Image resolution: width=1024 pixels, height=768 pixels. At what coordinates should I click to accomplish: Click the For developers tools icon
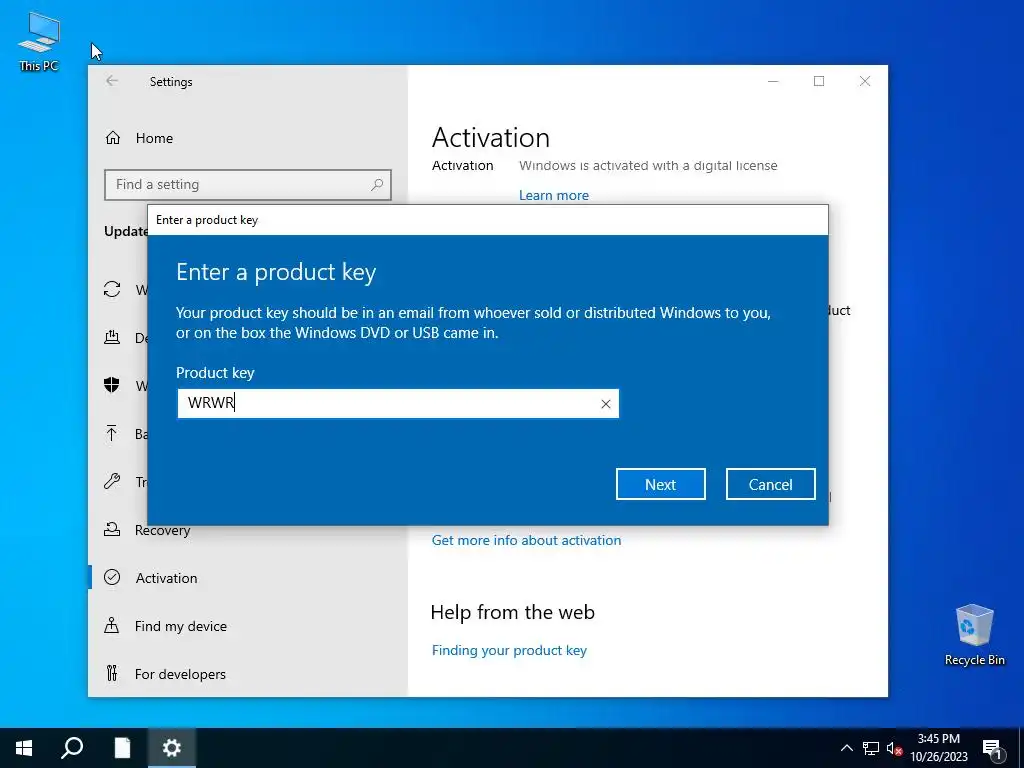pos(112,673)
